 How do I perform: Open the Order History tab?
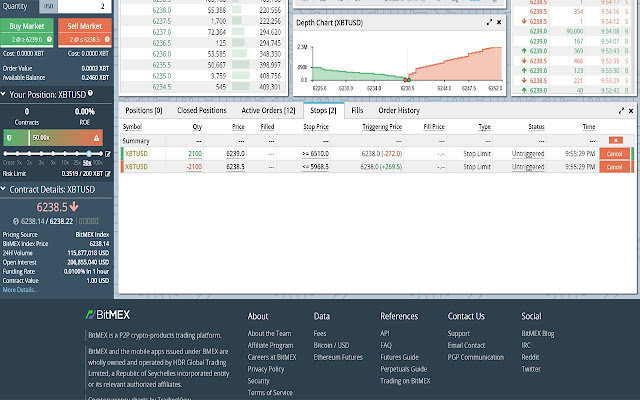(x=399, y=110)
